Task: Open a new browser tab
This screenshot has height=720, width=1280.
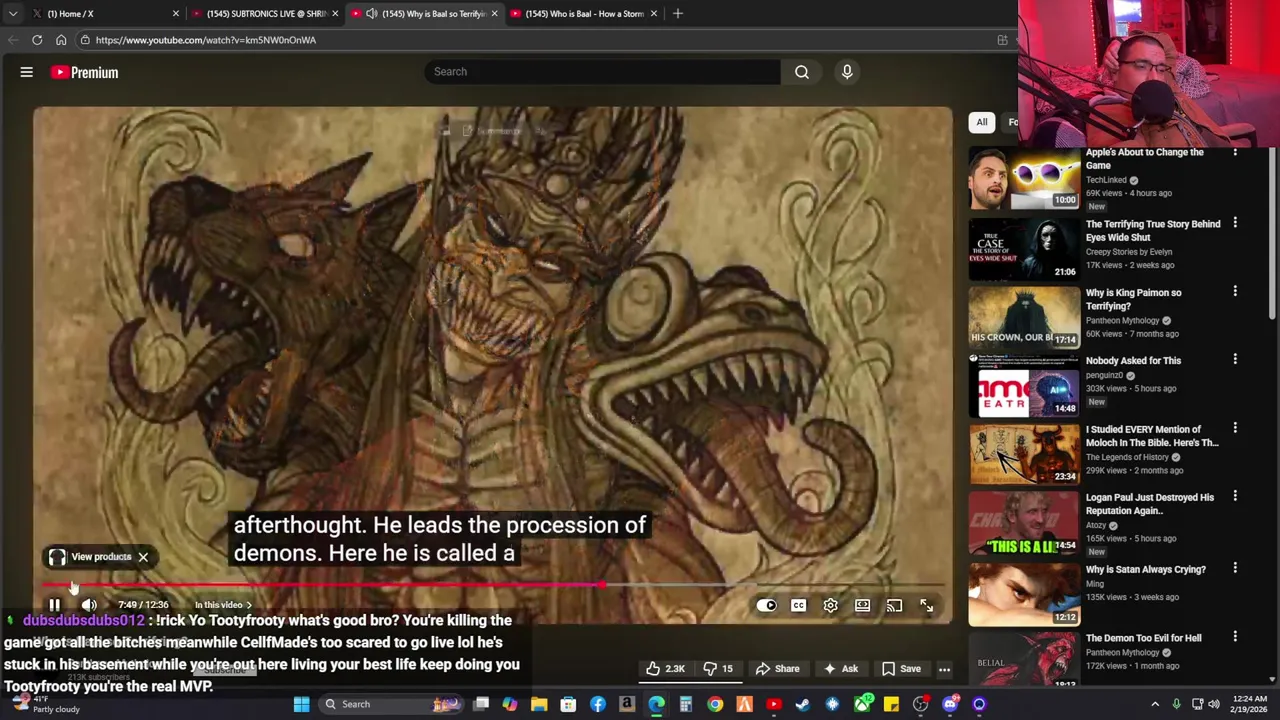Action: click(x=678, y=14)
